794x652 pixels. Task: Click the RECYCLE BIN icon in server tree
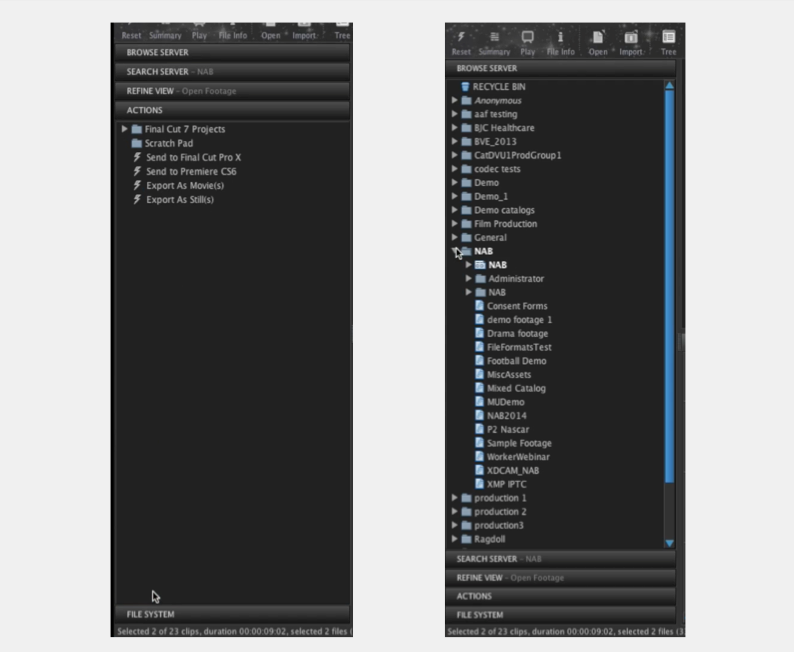coord(465,87)
